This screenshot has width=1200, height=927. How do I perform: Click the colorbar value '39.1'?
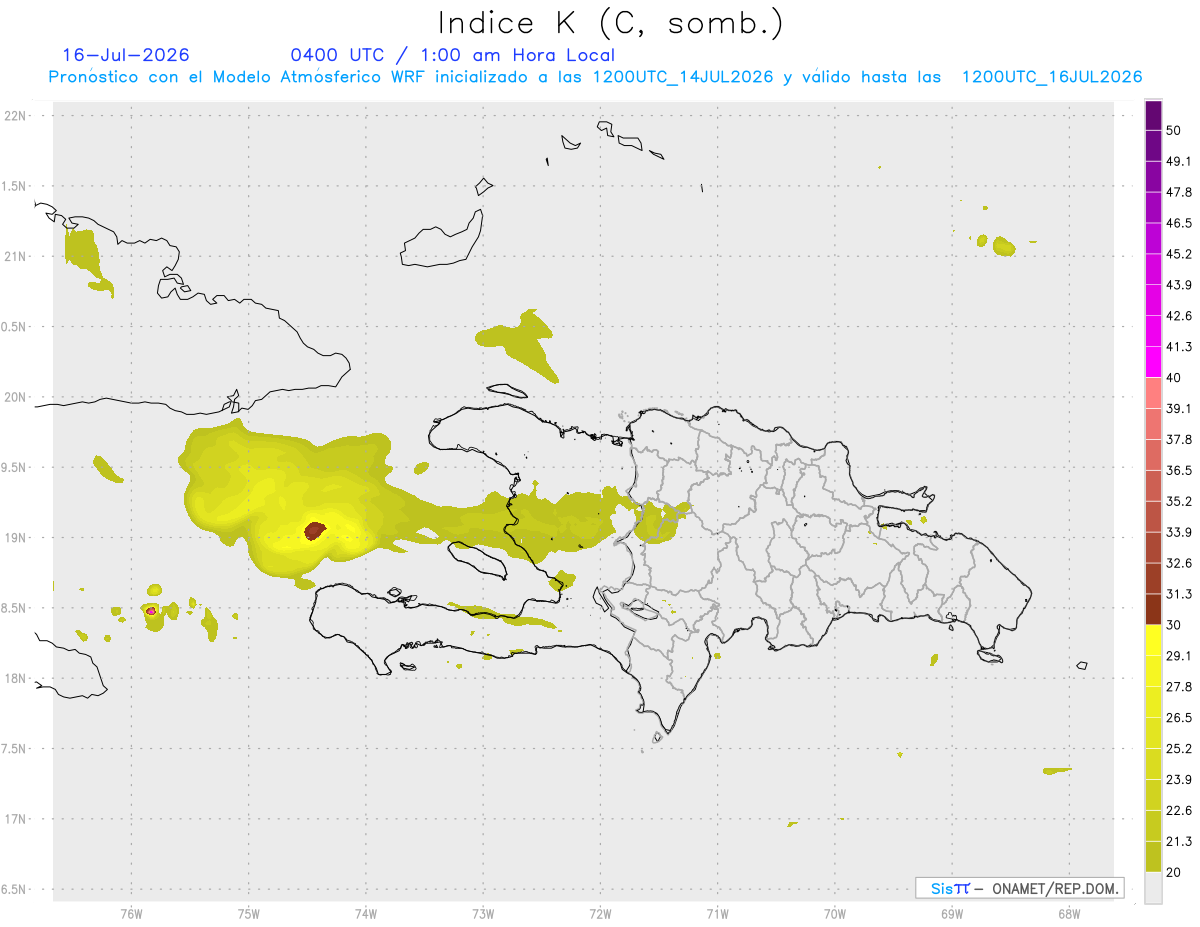(1179, 409)
